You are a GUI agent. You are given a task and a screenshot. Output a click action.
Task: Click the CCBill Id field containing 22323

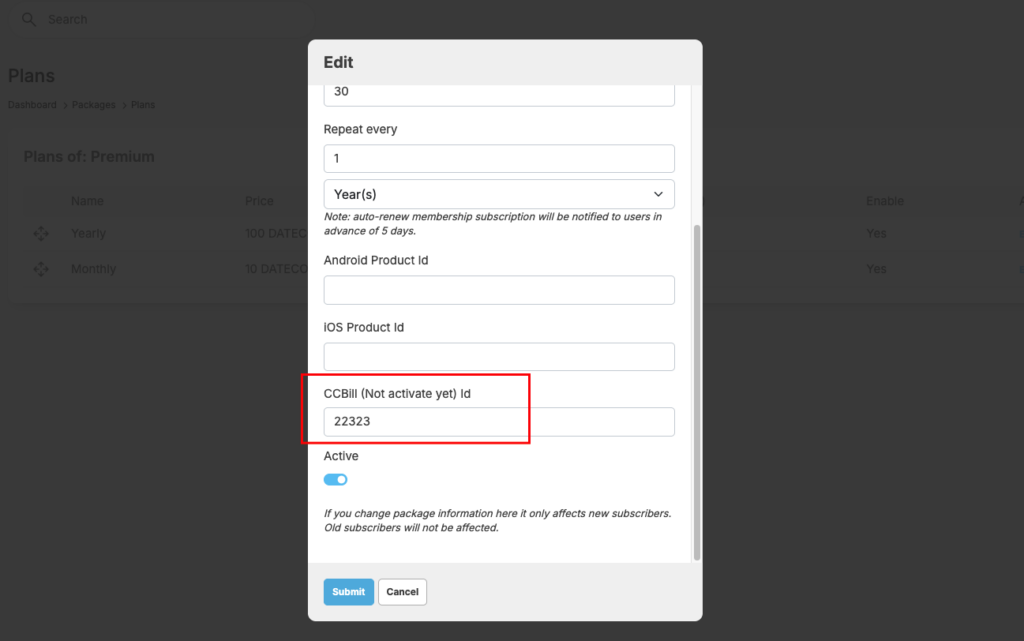click(x=499, y=422)
